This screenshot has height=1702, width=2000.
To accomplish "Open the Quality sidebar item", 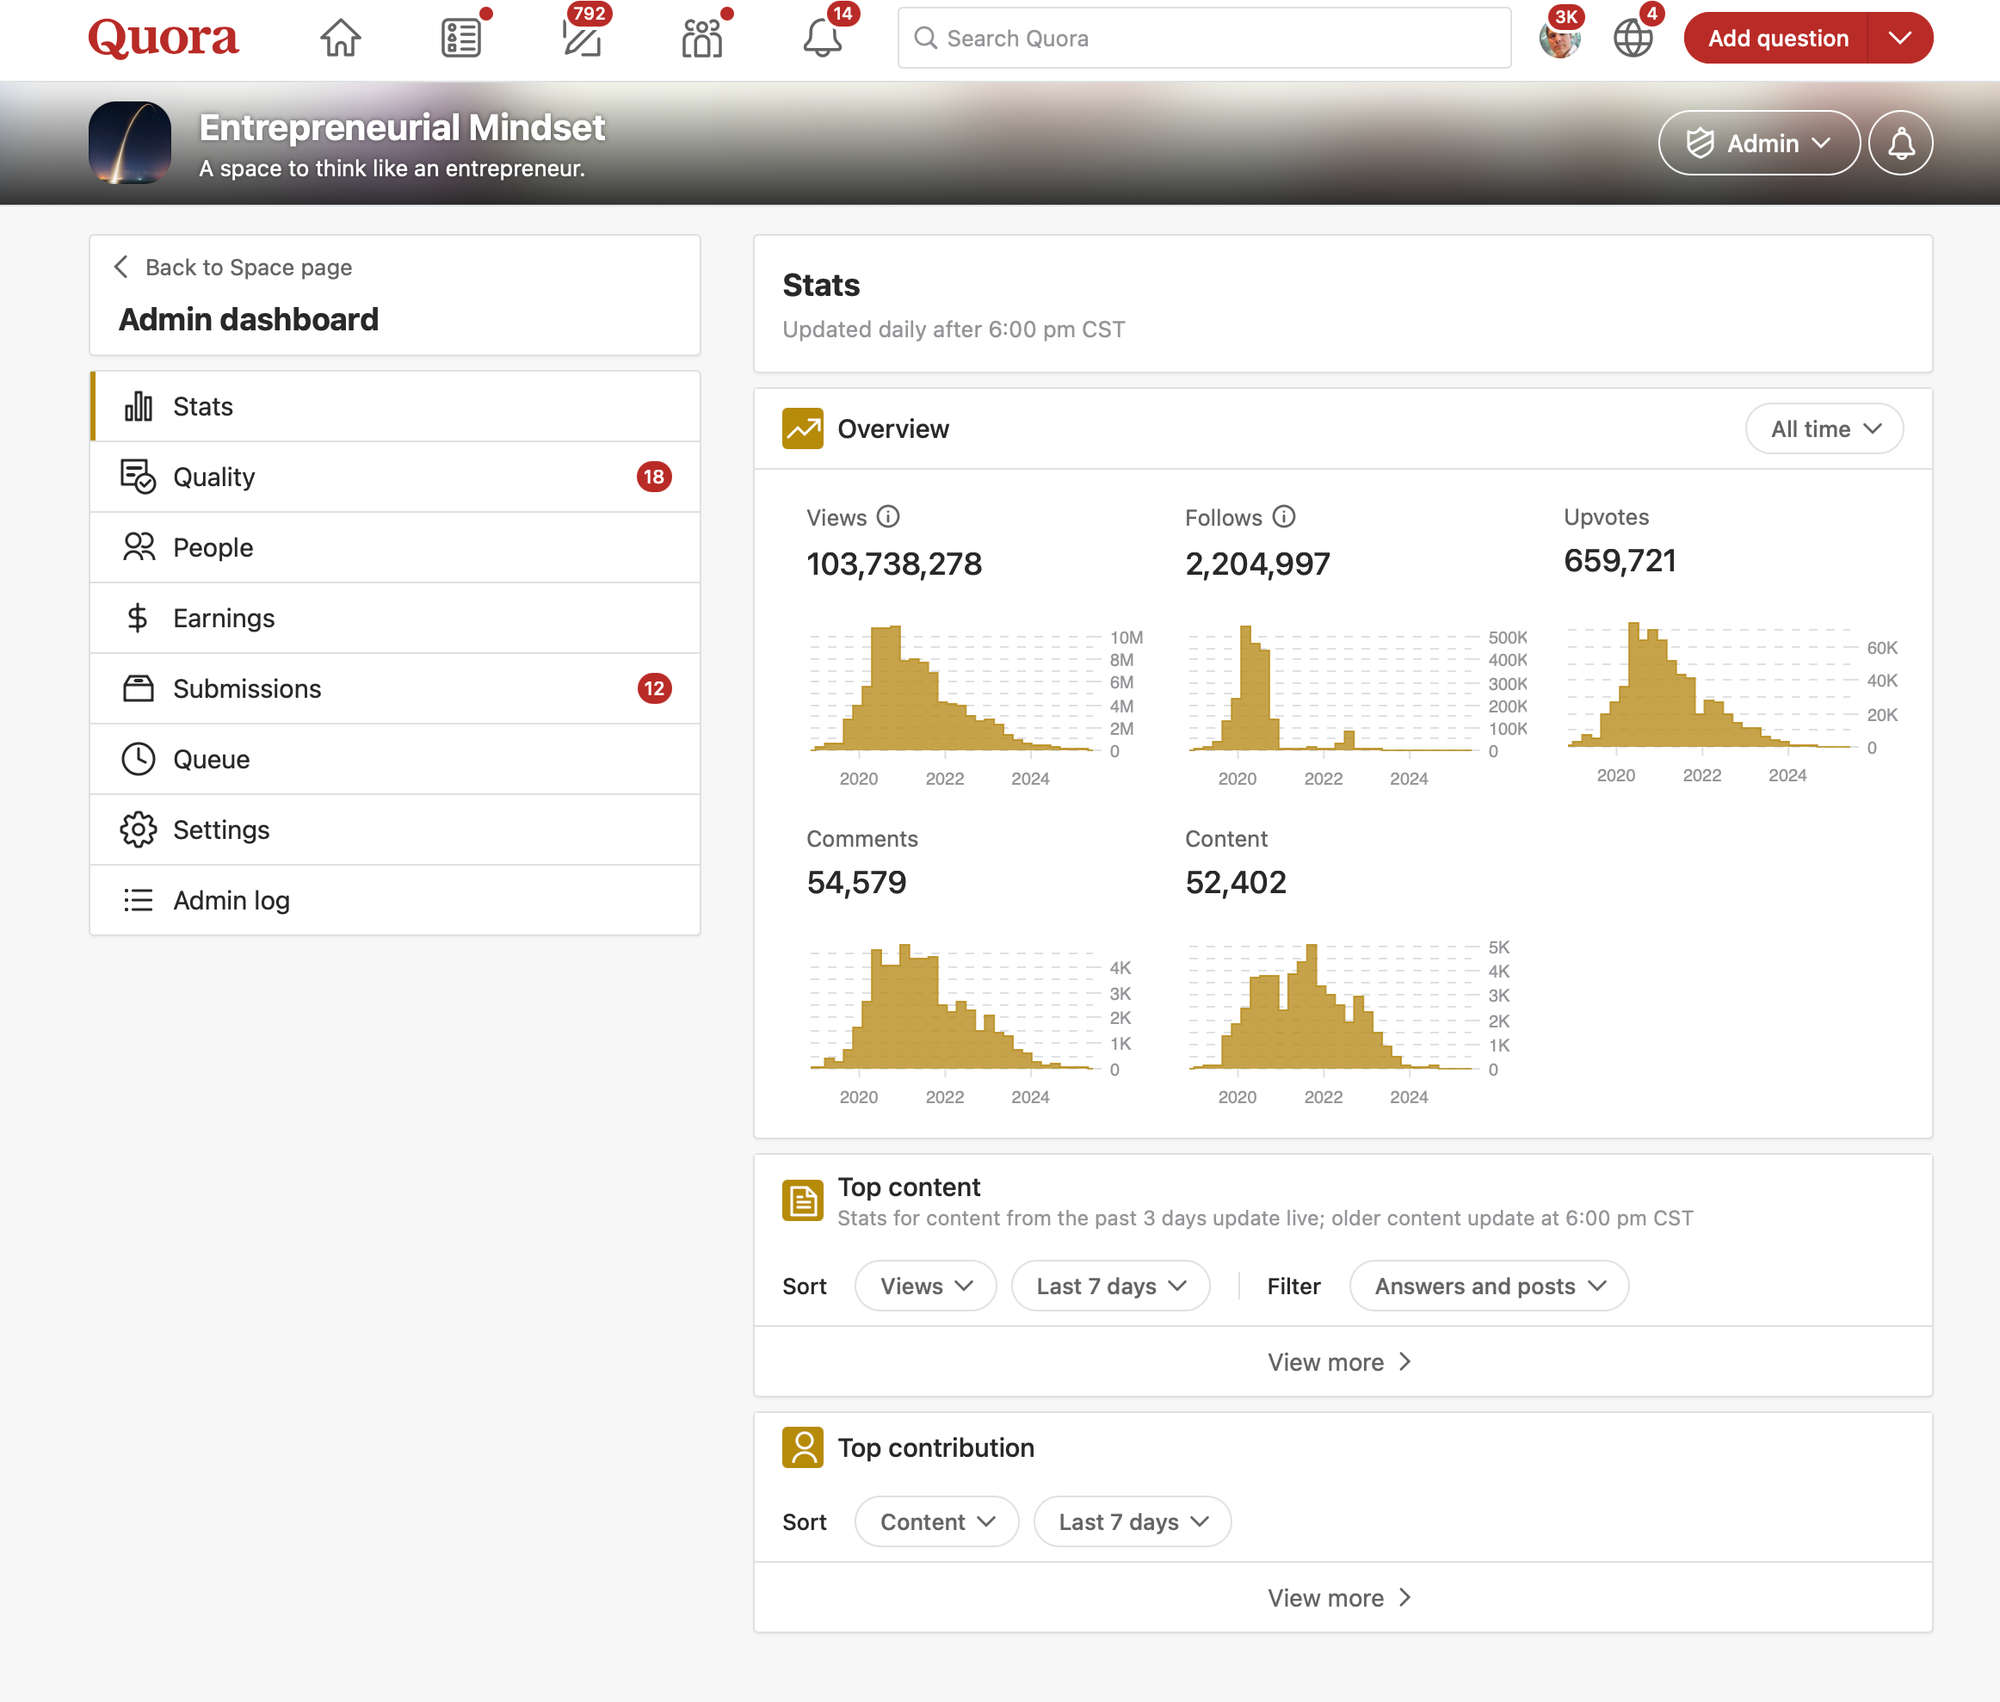I will [395, 477].
